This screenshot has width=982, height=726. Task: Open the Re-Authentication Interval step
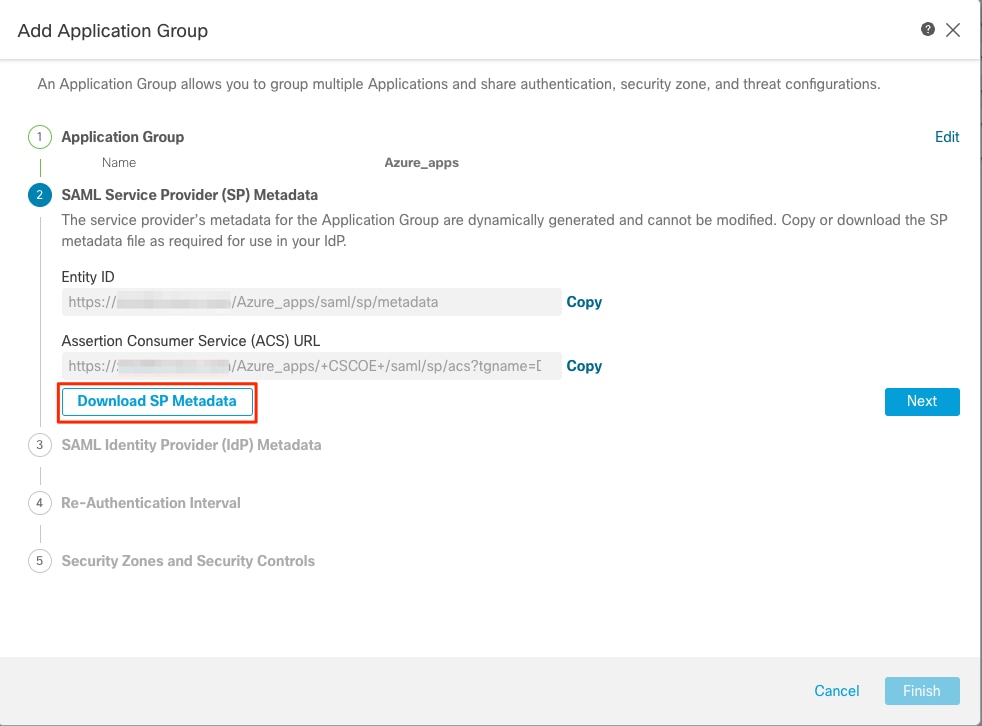[151, 503]
